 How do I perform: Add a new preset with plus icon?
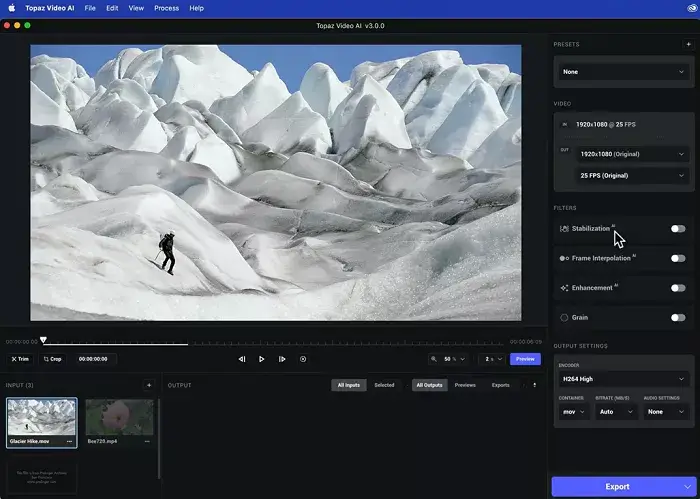[x=689, y=44]
